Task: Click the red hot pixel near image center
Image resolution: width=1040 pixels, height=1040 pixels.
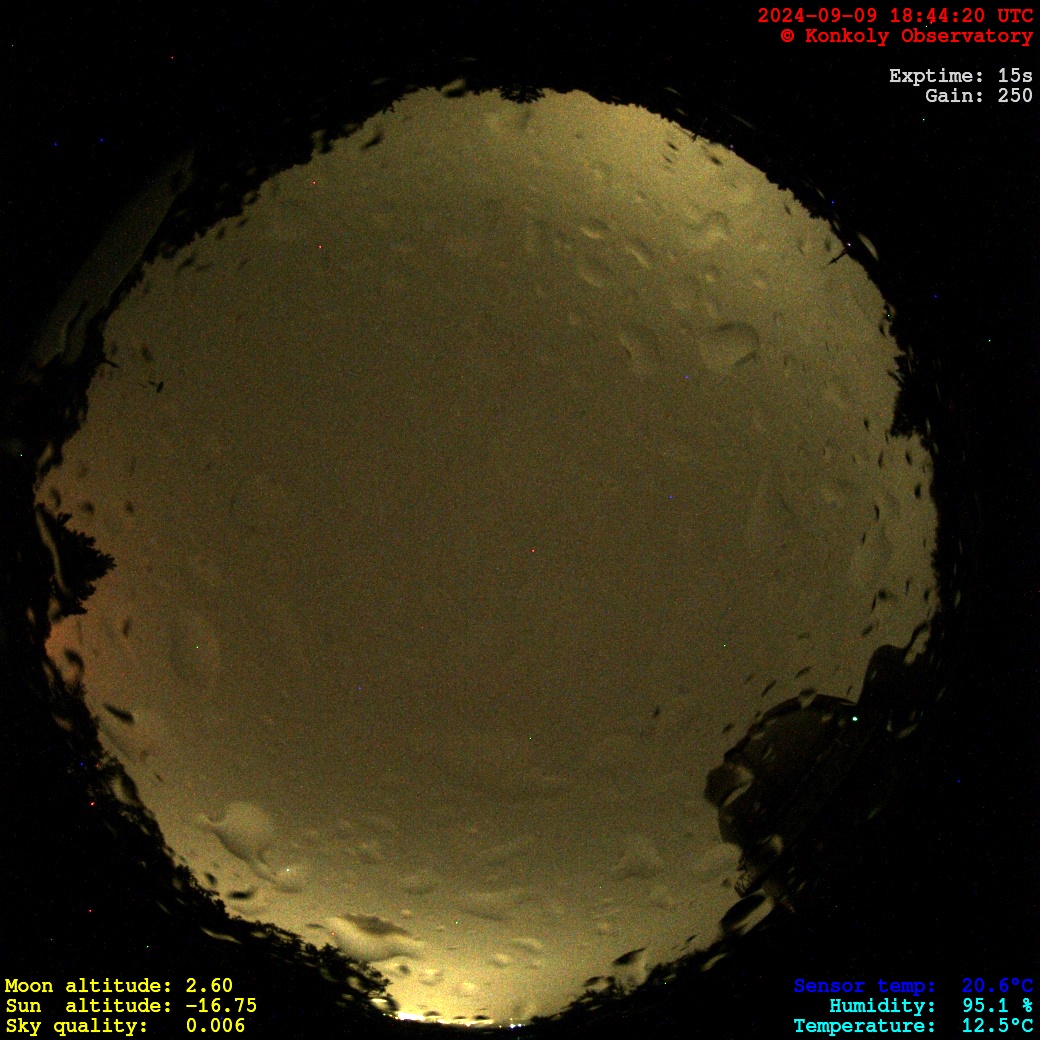Action: click(x=532, y=550)
